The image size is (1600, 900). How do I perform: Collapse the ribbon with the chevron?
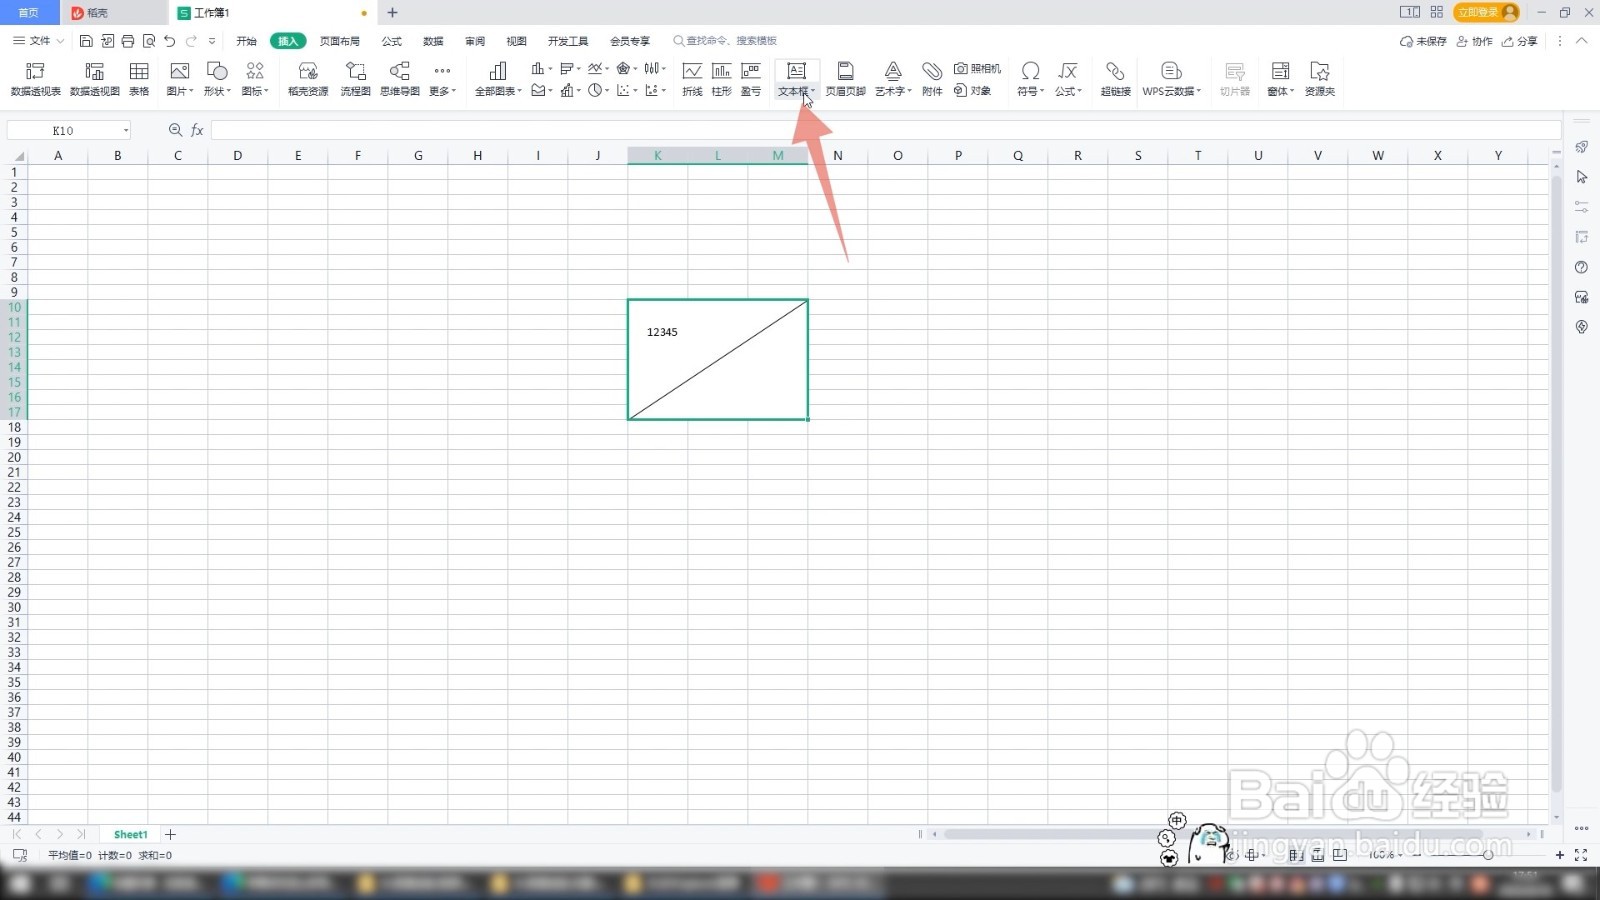(1582, 41)
